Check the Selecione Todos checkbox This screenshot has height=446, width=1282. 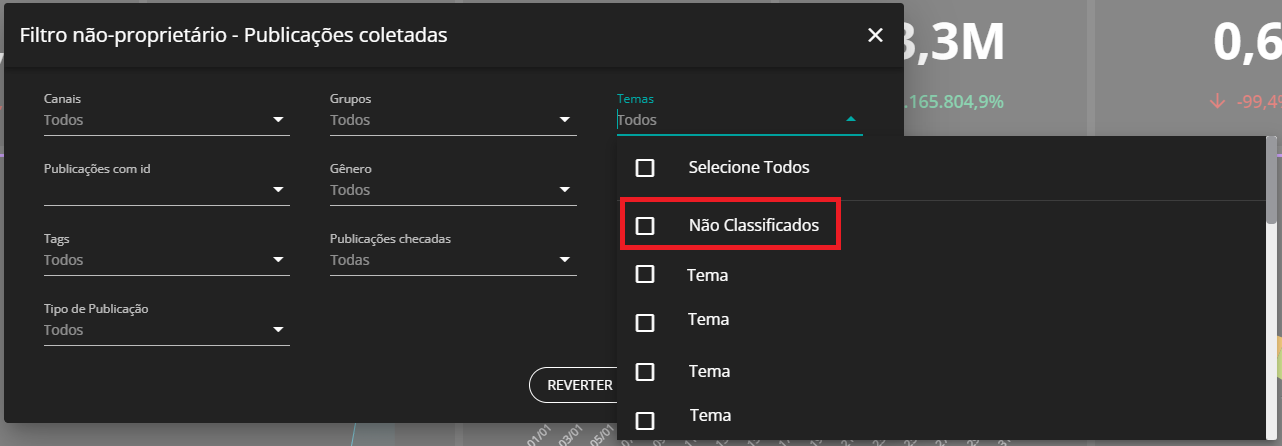pos(645,168)
